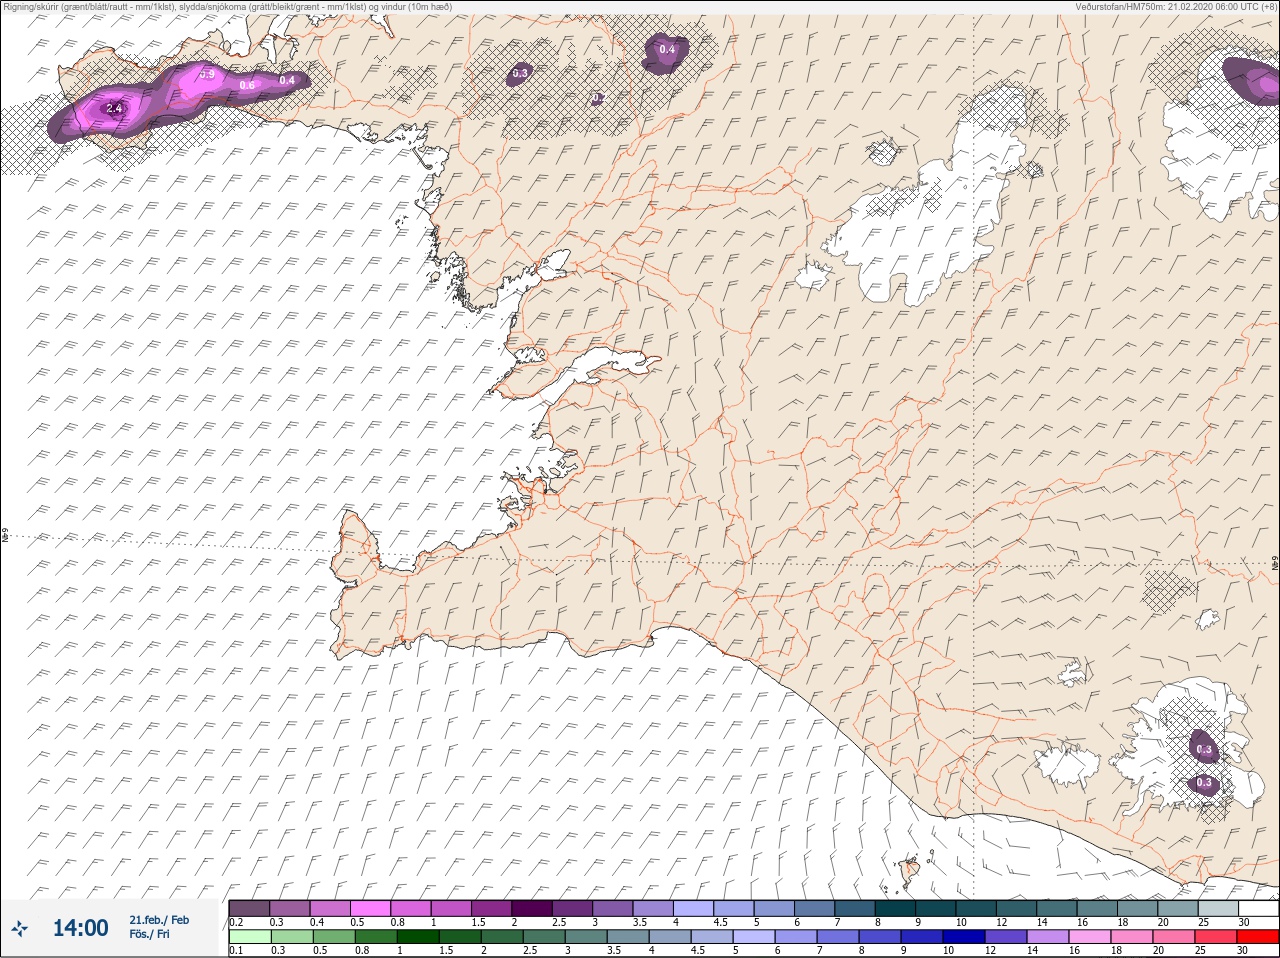Select the lavender 4 swatch, top legend row

tap(695, 908)
